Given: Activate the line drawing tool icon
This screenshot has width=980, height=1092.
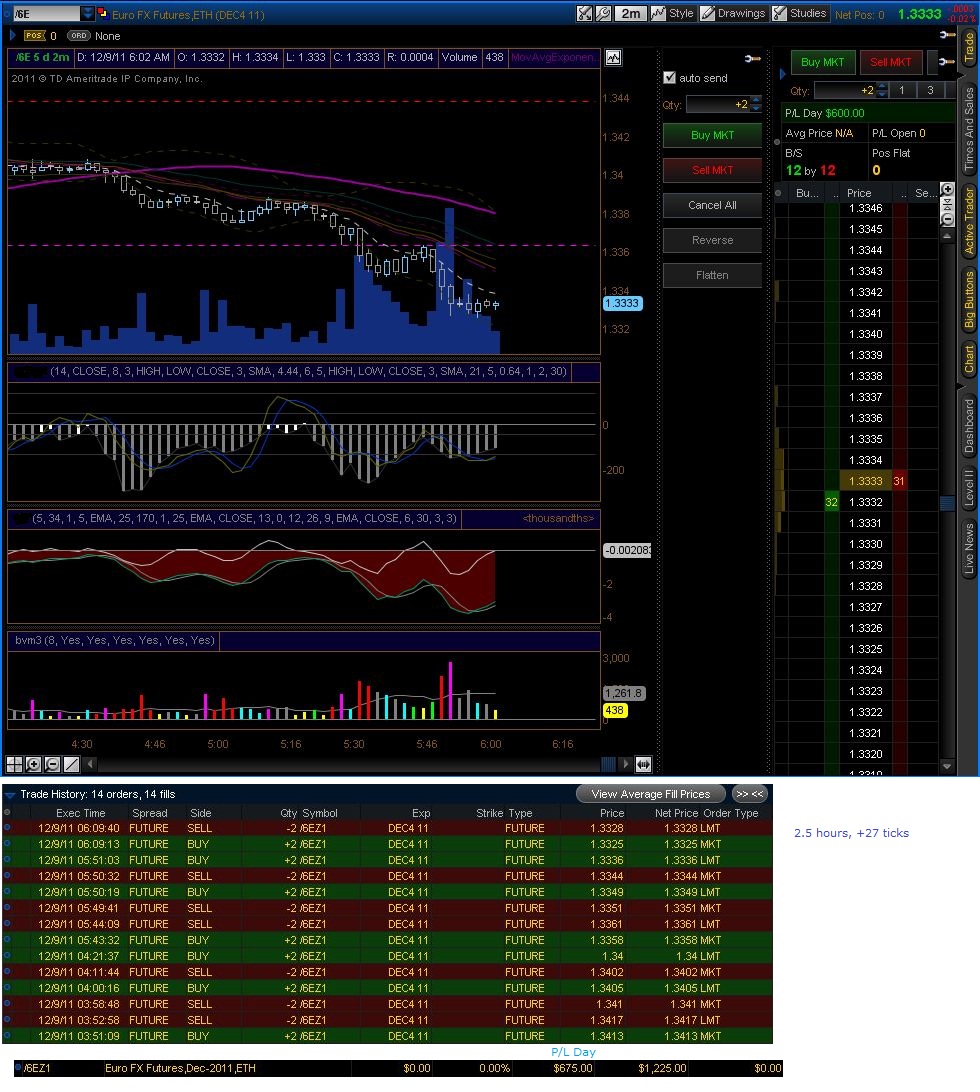Looking at the screenshot, I should 71,764.
